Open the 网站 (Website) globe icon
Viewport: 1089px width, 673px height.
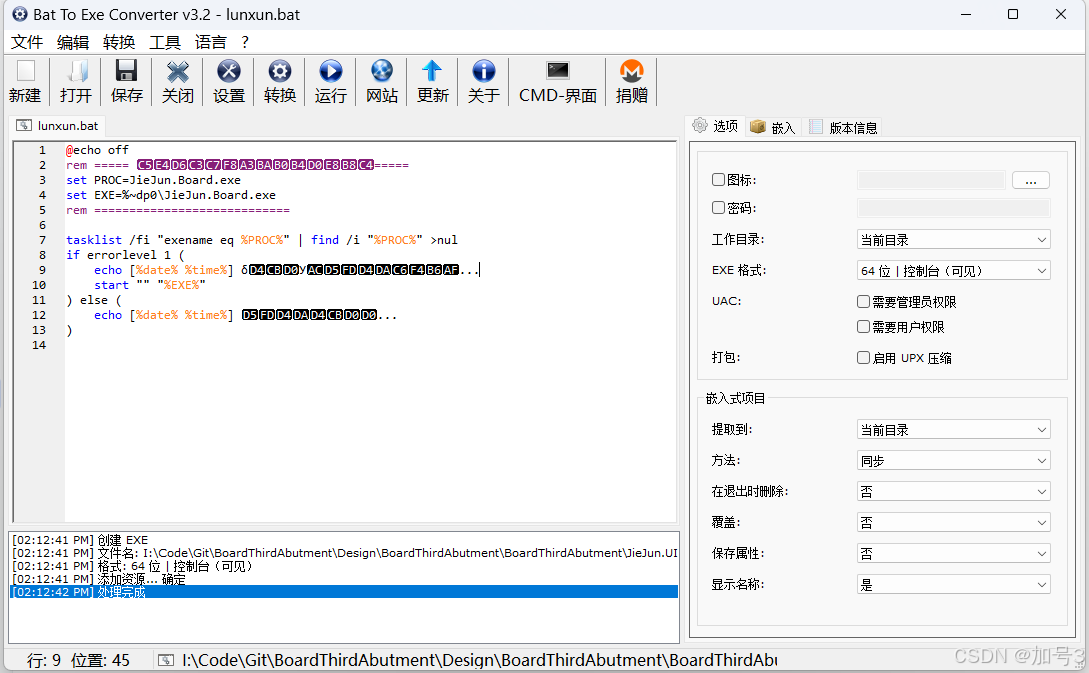click(x=381, y=71)
